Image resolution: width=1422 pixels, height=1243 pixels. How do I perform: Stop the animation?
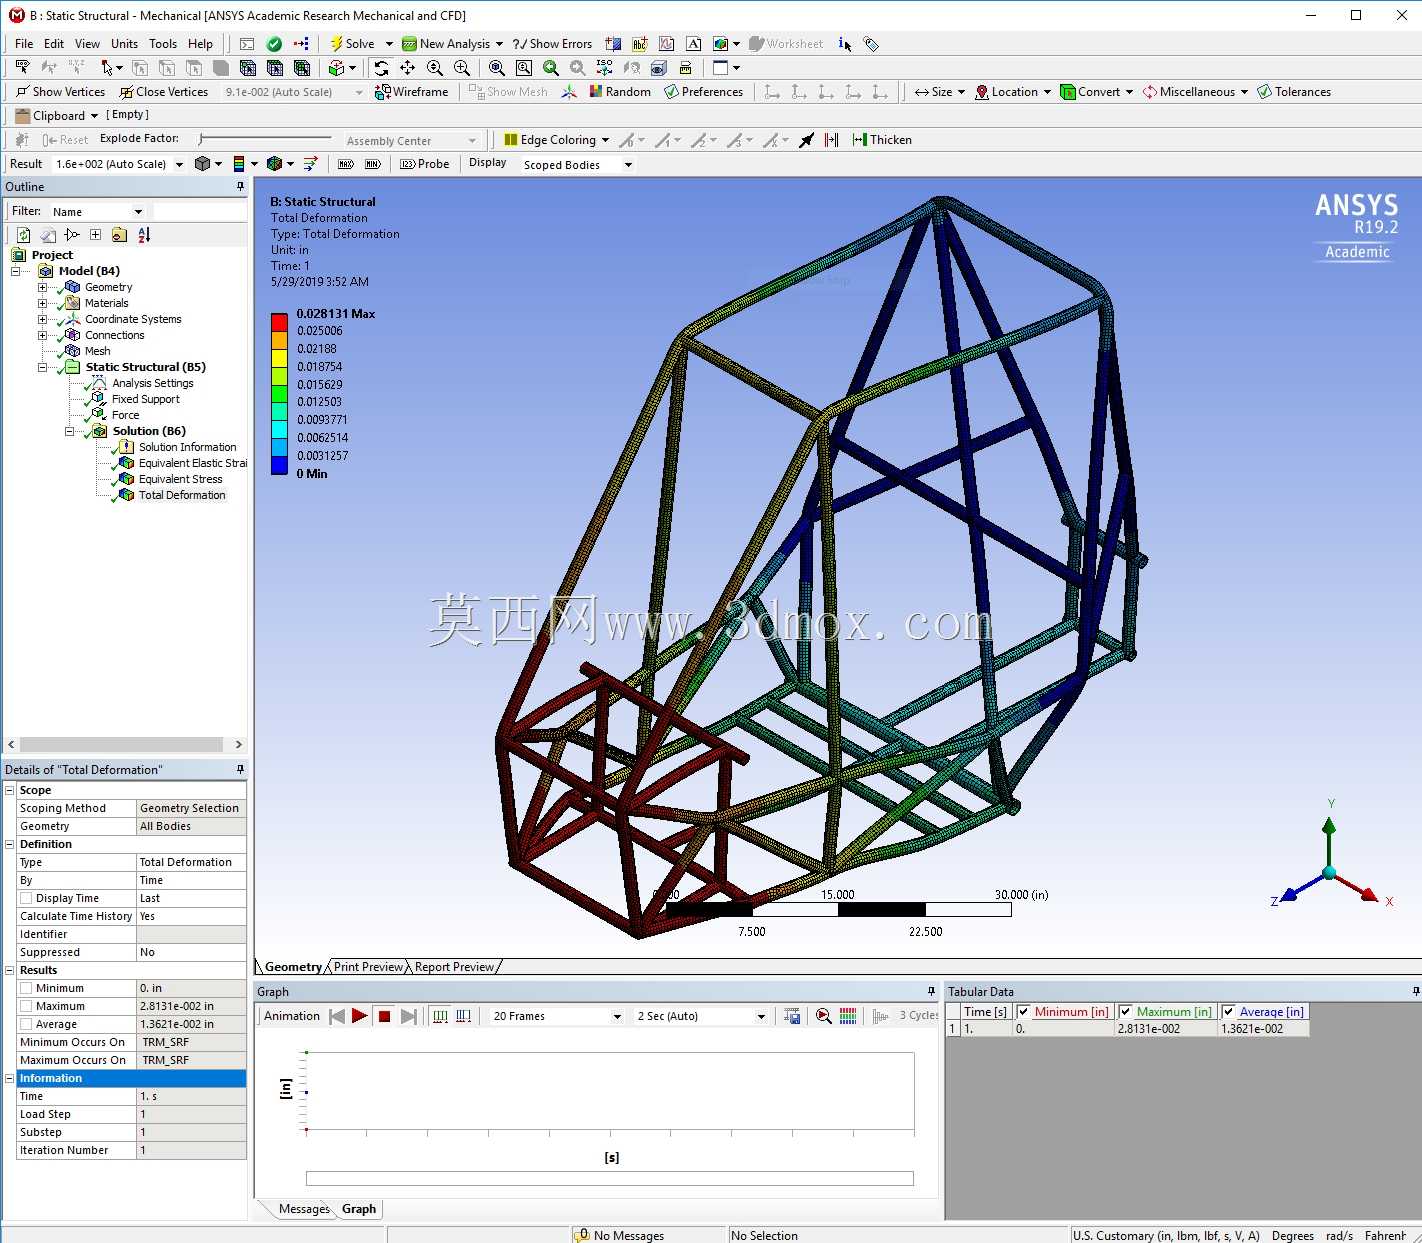pos(384,1016)
